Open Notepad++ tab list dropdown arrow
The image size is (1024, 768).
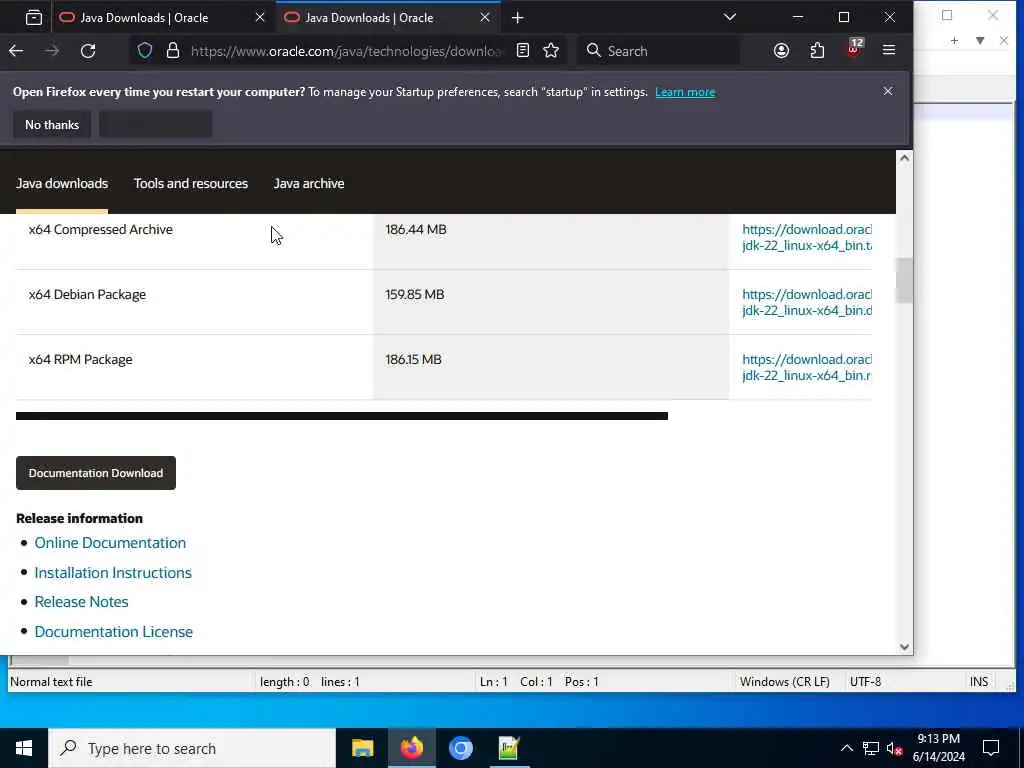pyautogui.click(x=980, y=40)
